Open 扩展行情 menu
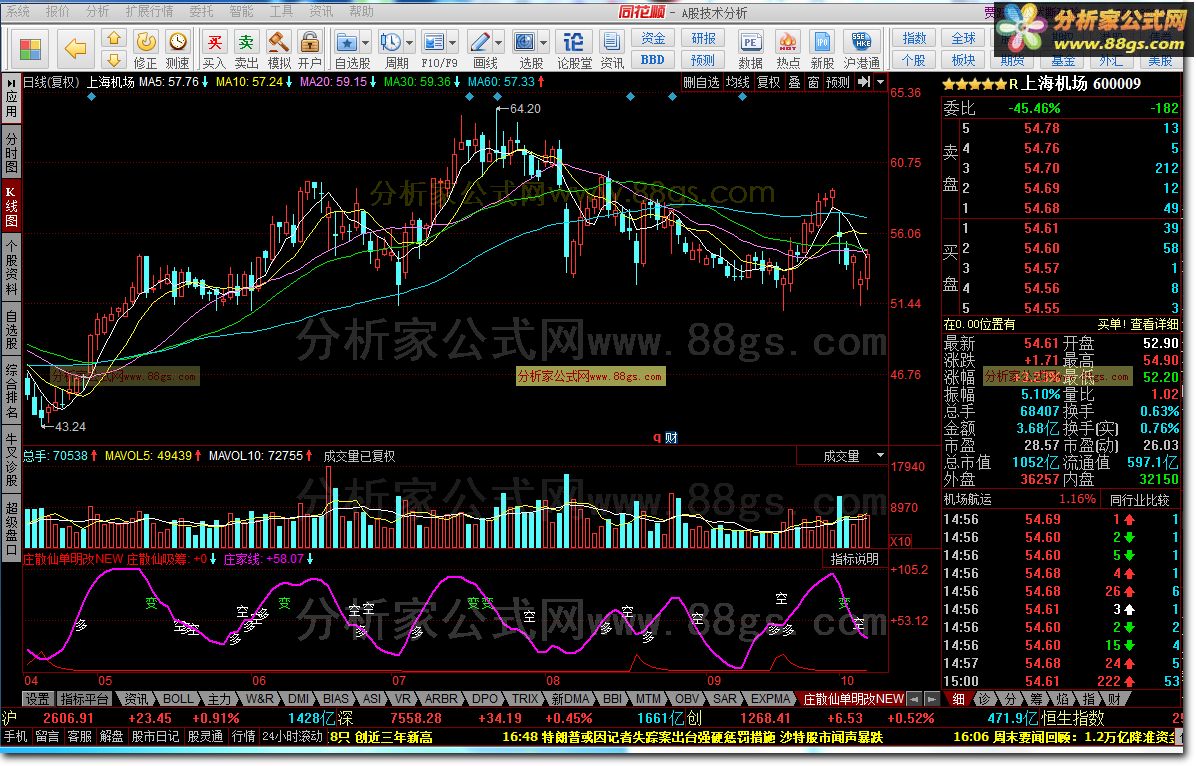The image size is (1196, 766). pos(150,11)
